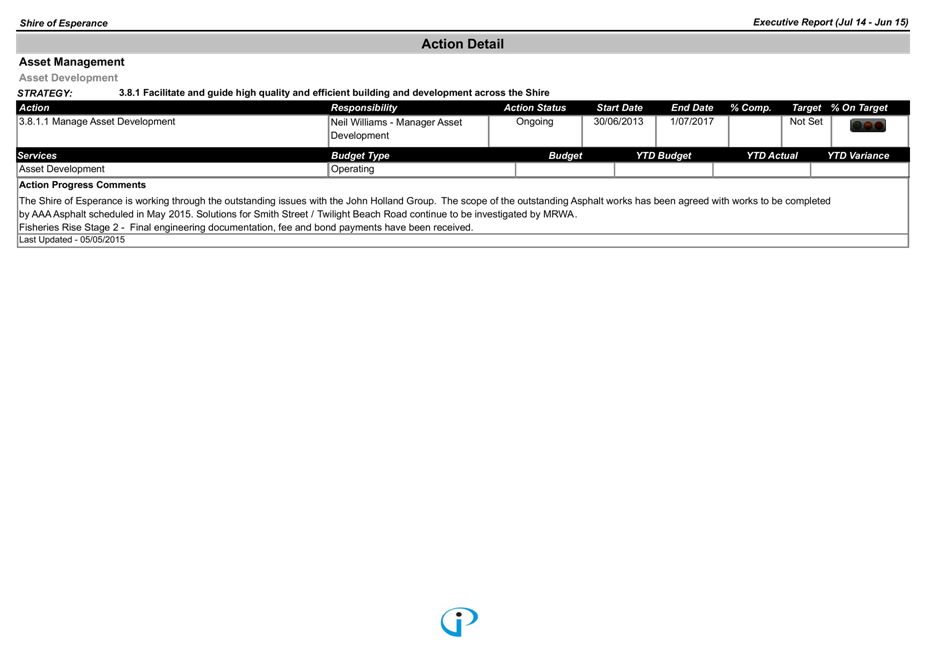Click start date '30/06/2013'
Image resolution: width=928 pixels, height=657 pixels.
618,121
